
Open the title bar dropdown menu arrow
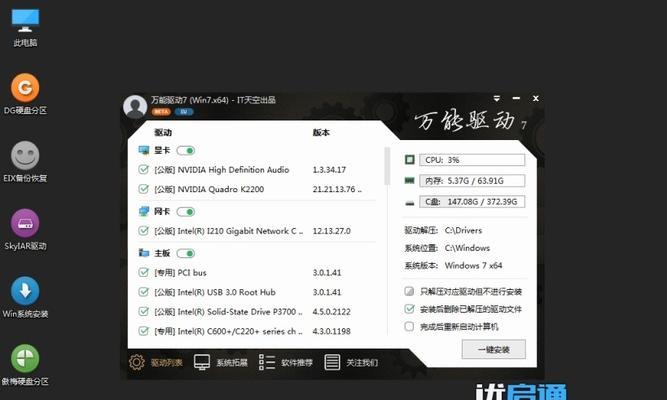pos(496,98)
